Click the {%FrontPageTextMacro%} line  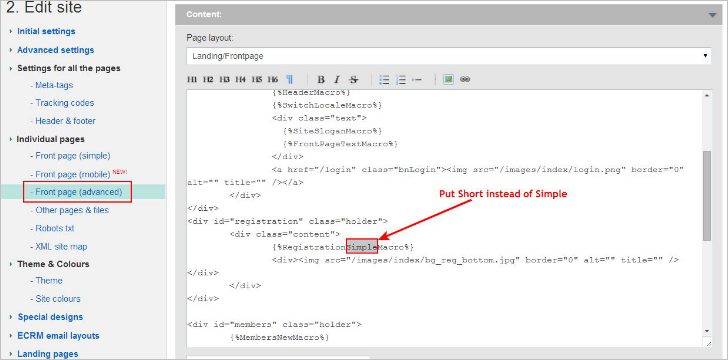340,144
